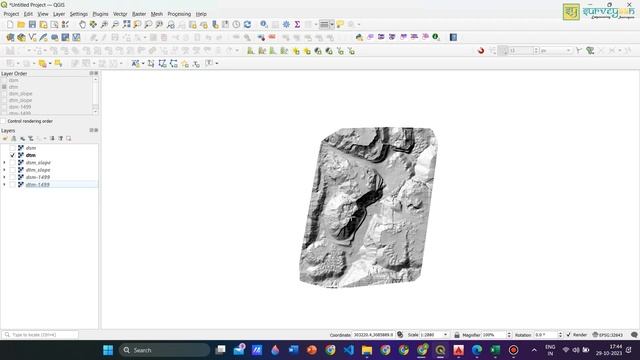
Task: Open the Temporal Controller clock icon
Action: [236, 25]
